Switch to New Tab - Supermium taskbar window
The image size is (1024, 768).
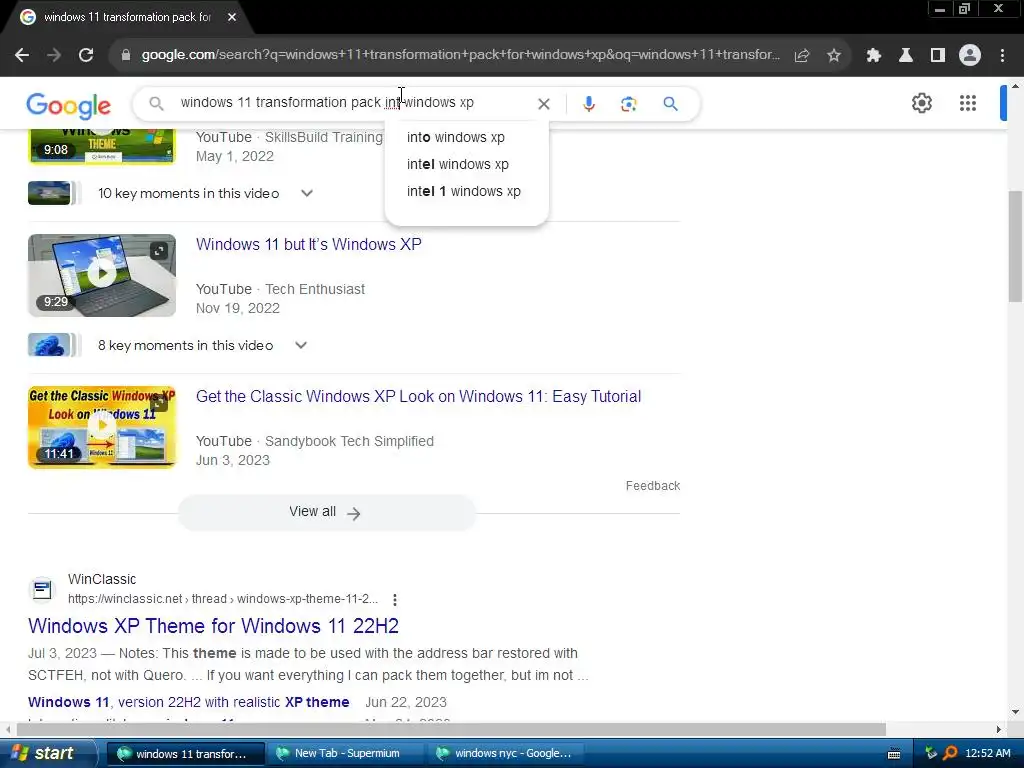pos(346,754)
